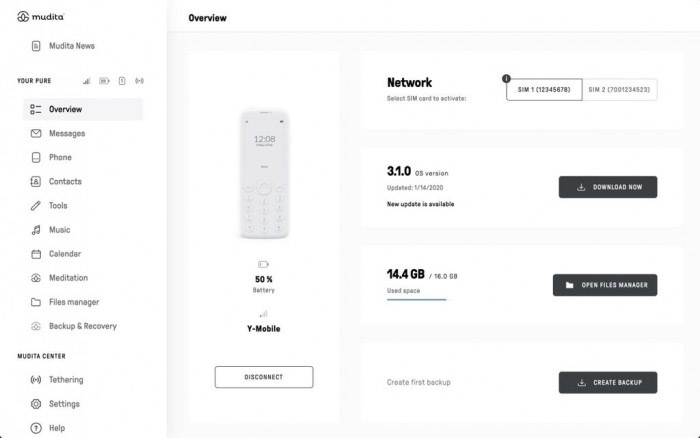Image resolution: width=700 pixels, height=438 pixels.
Task: Click the tethering status icon in sidebar header
Action: [139, 81]
